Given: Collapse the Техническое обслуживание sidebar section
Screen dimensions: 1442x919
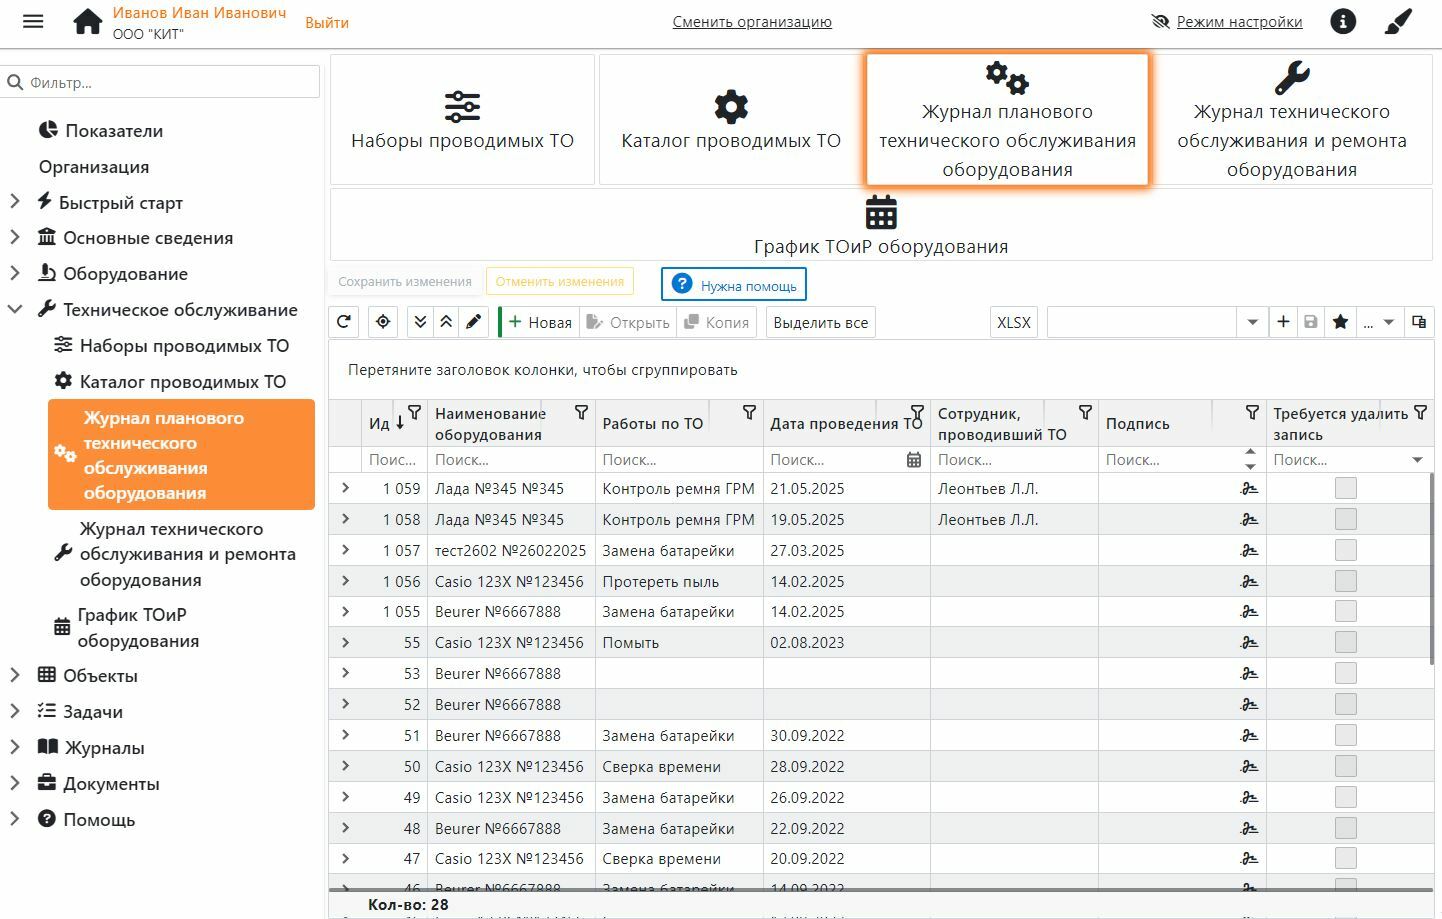Looking at the screenshot, I should tap(15, 309).
